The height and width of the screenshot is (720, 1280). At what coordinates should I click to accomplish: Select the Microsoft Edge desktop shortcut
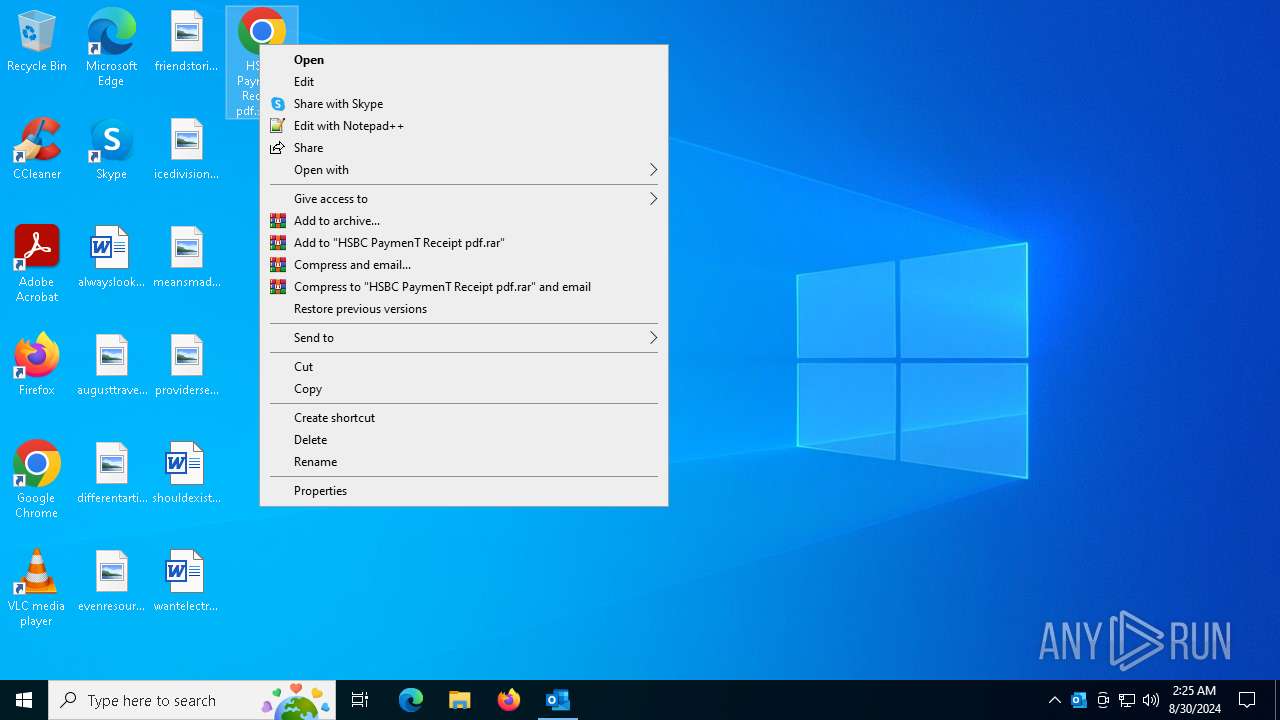(111, 48)
